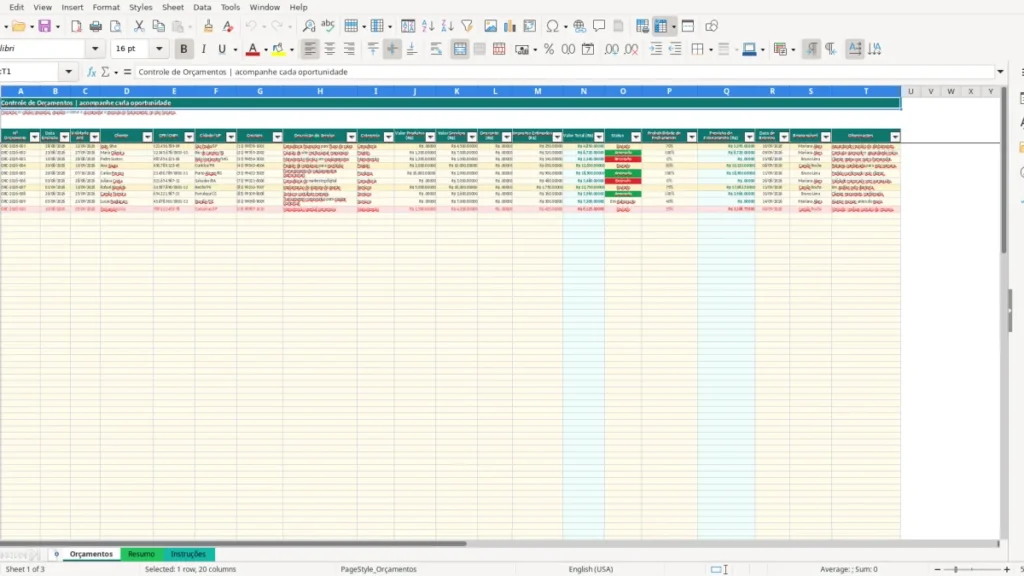This screenshot has width=1024, height=576.
Task: Activate Clone Formatting paintbrush
Action: pyautogui.click(x=208, y=26)
